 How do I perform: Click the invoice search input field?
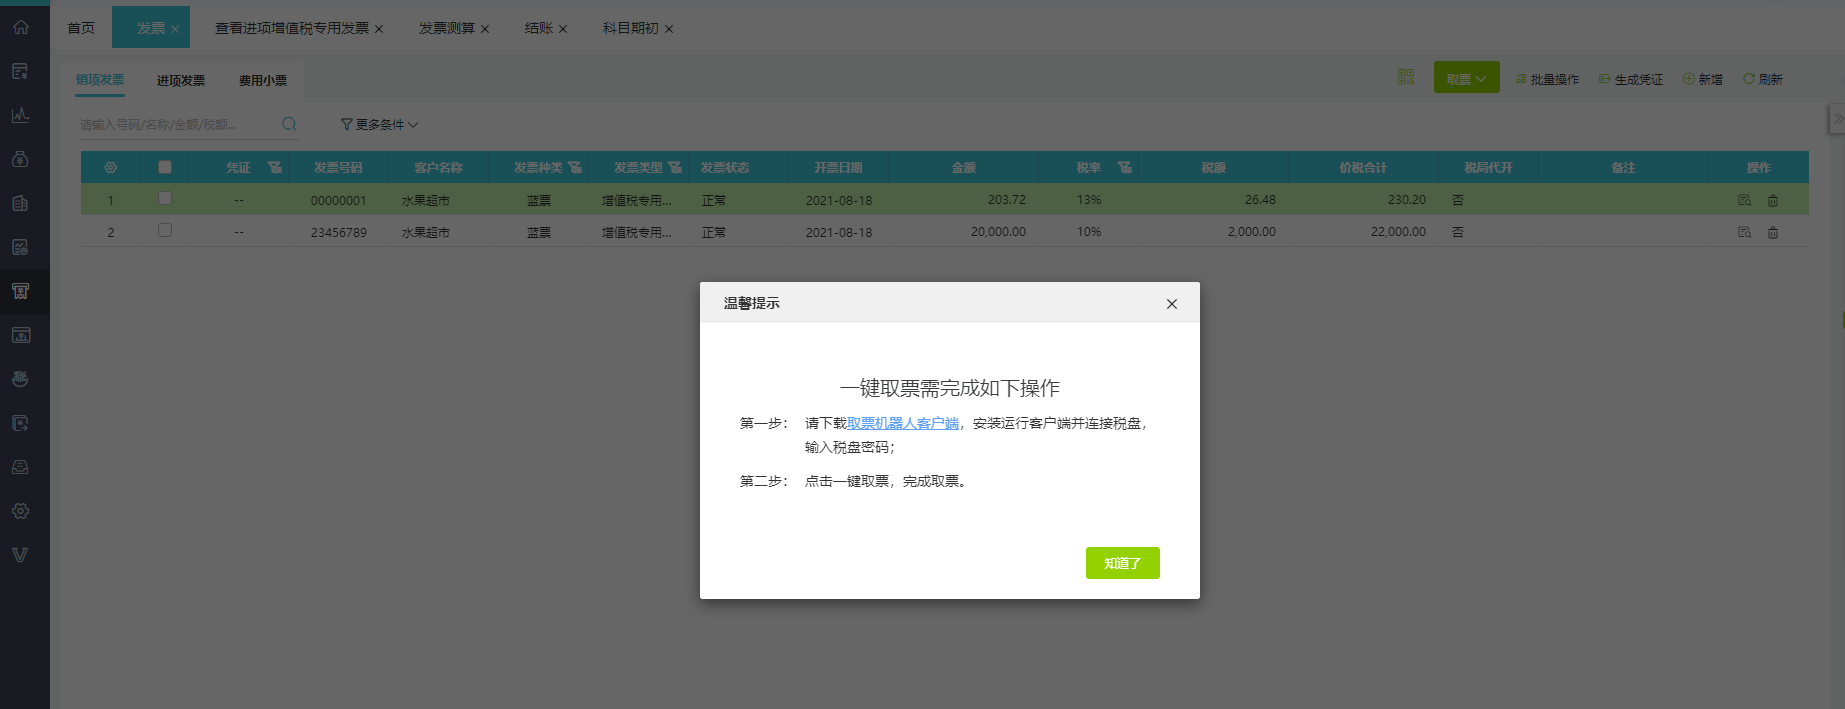point(176,124)
